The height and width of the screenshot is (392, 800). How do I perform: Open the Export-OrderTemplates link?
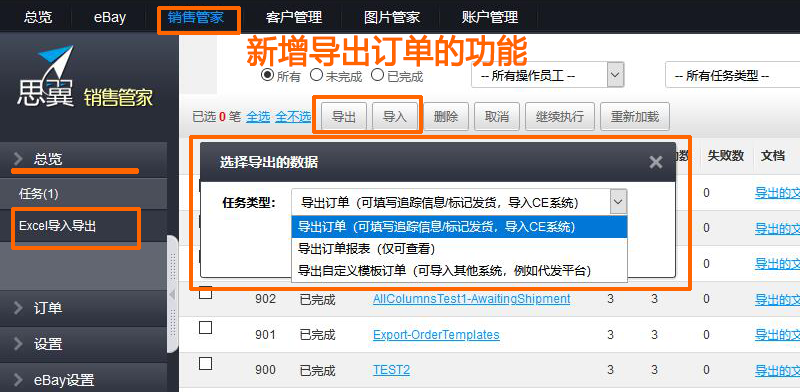436,334
